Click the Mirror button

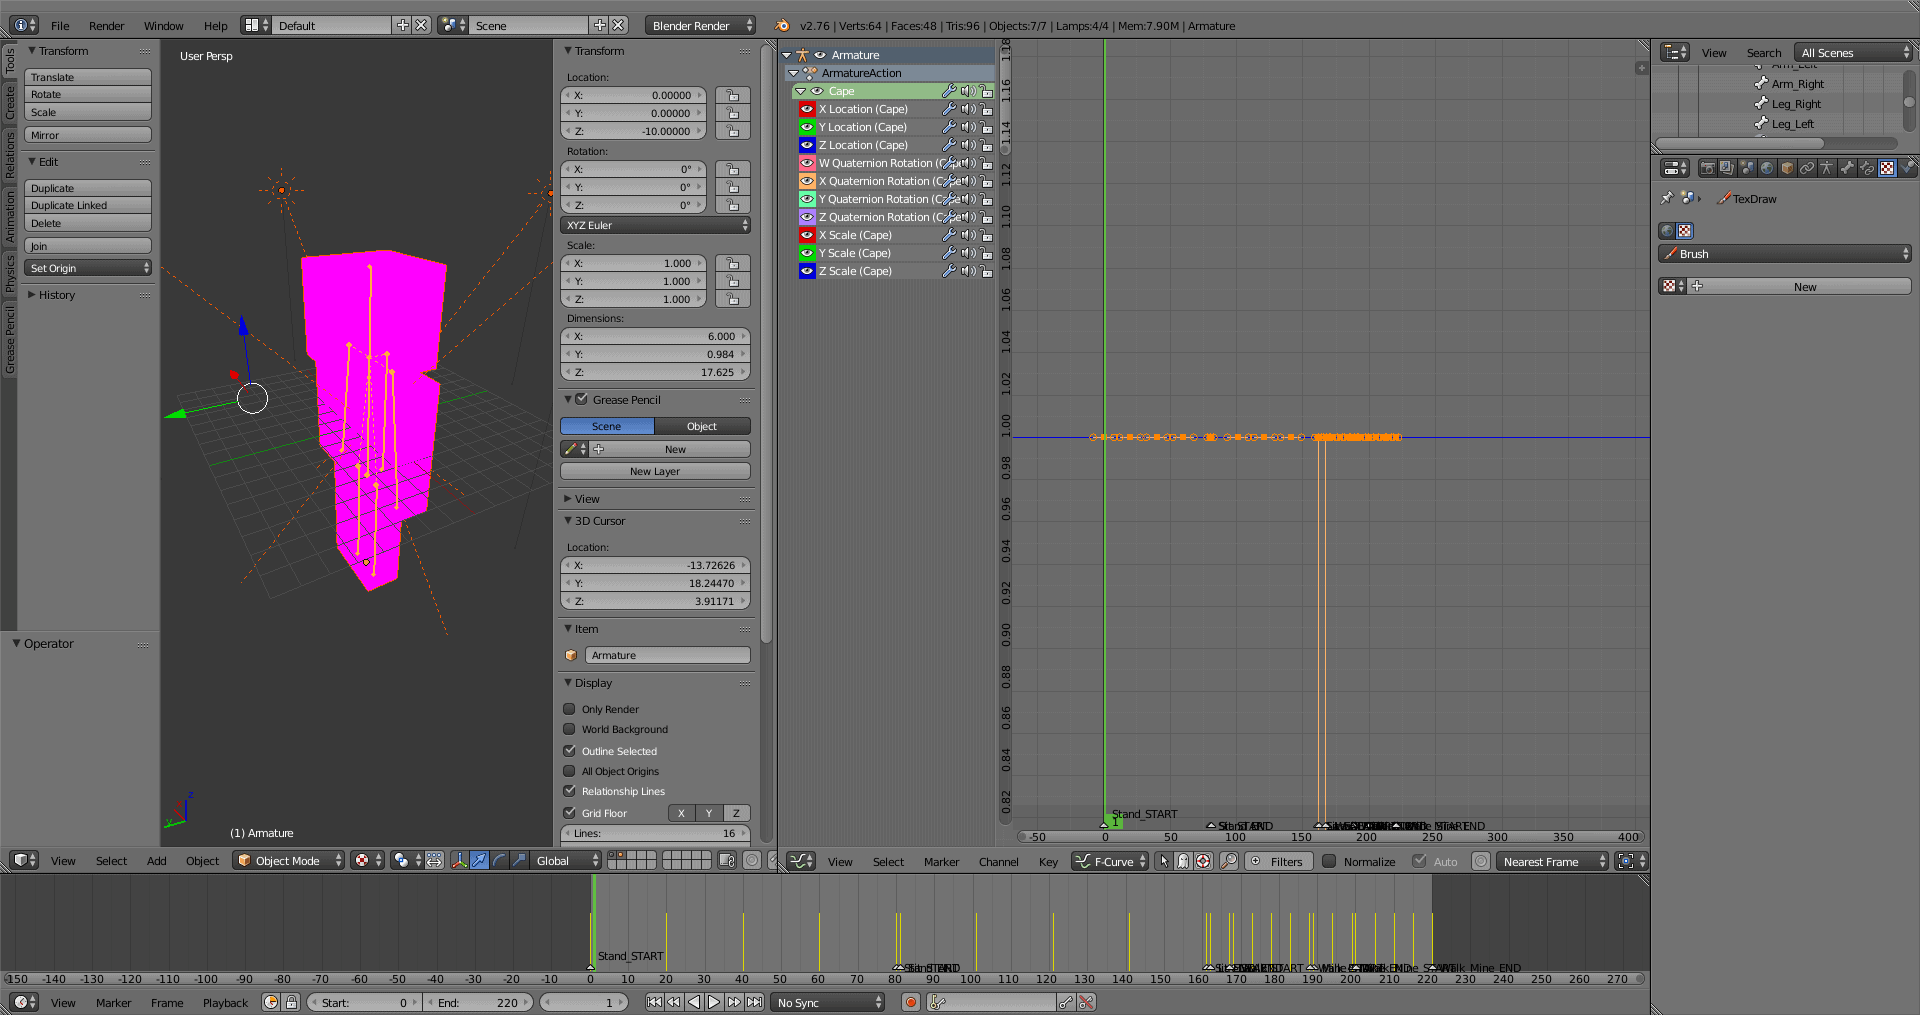point(88,135)
